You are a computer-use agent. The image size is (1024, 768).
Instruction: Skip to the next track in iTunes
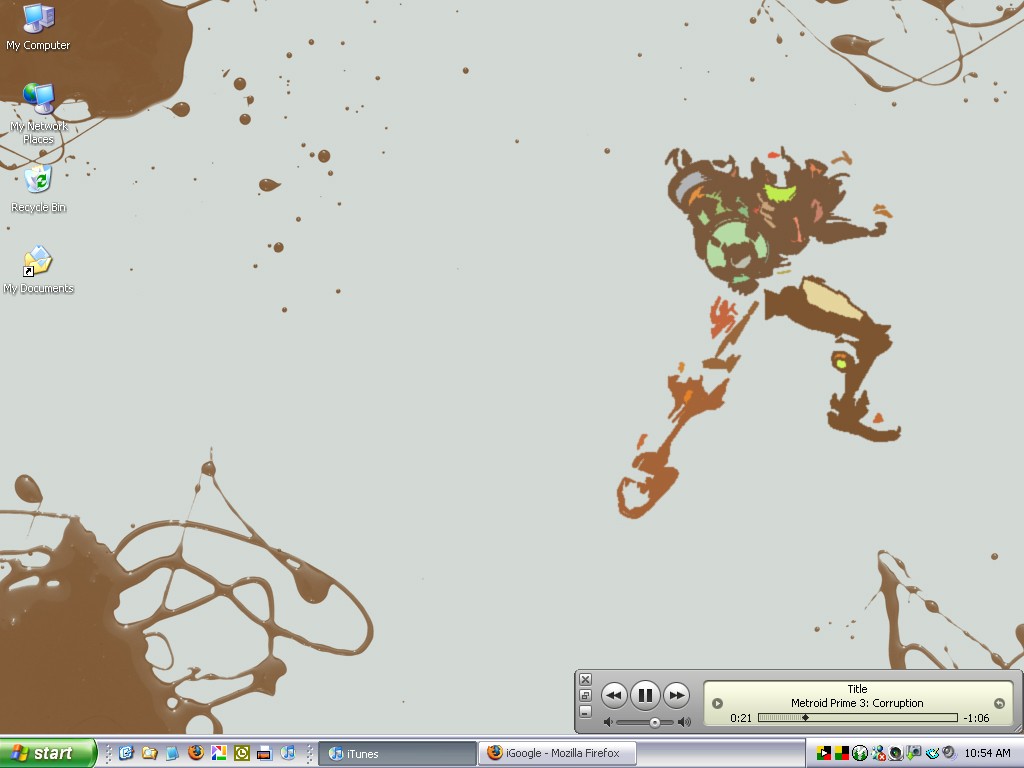point(677,695)
